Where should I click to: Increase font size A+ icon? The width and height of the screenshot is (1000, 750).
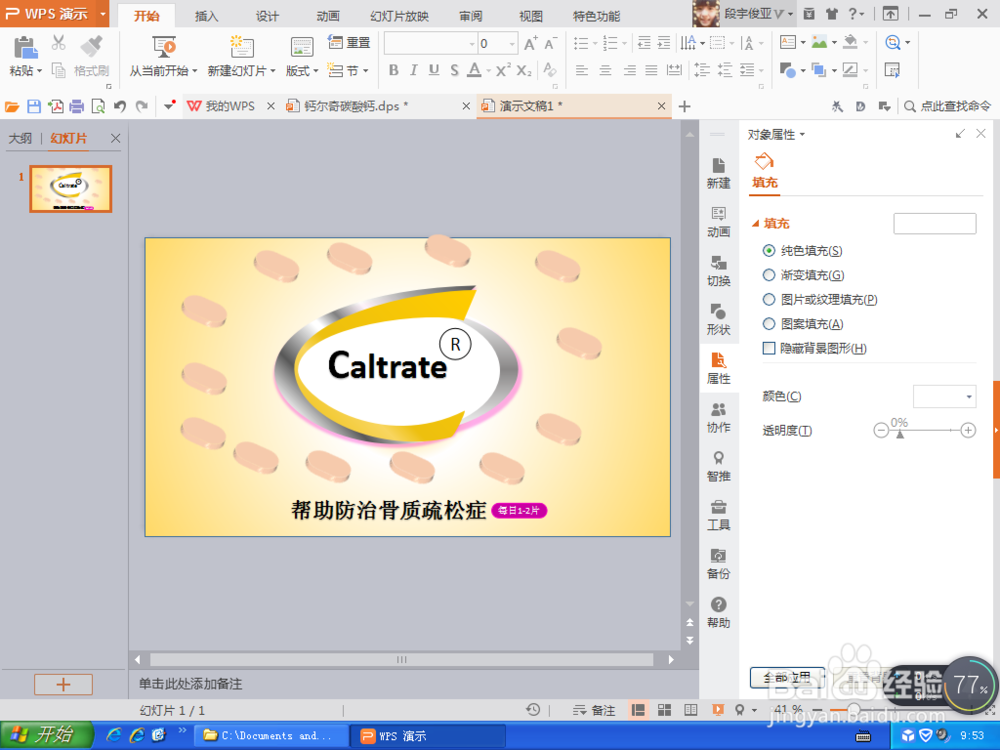point(530,43)
